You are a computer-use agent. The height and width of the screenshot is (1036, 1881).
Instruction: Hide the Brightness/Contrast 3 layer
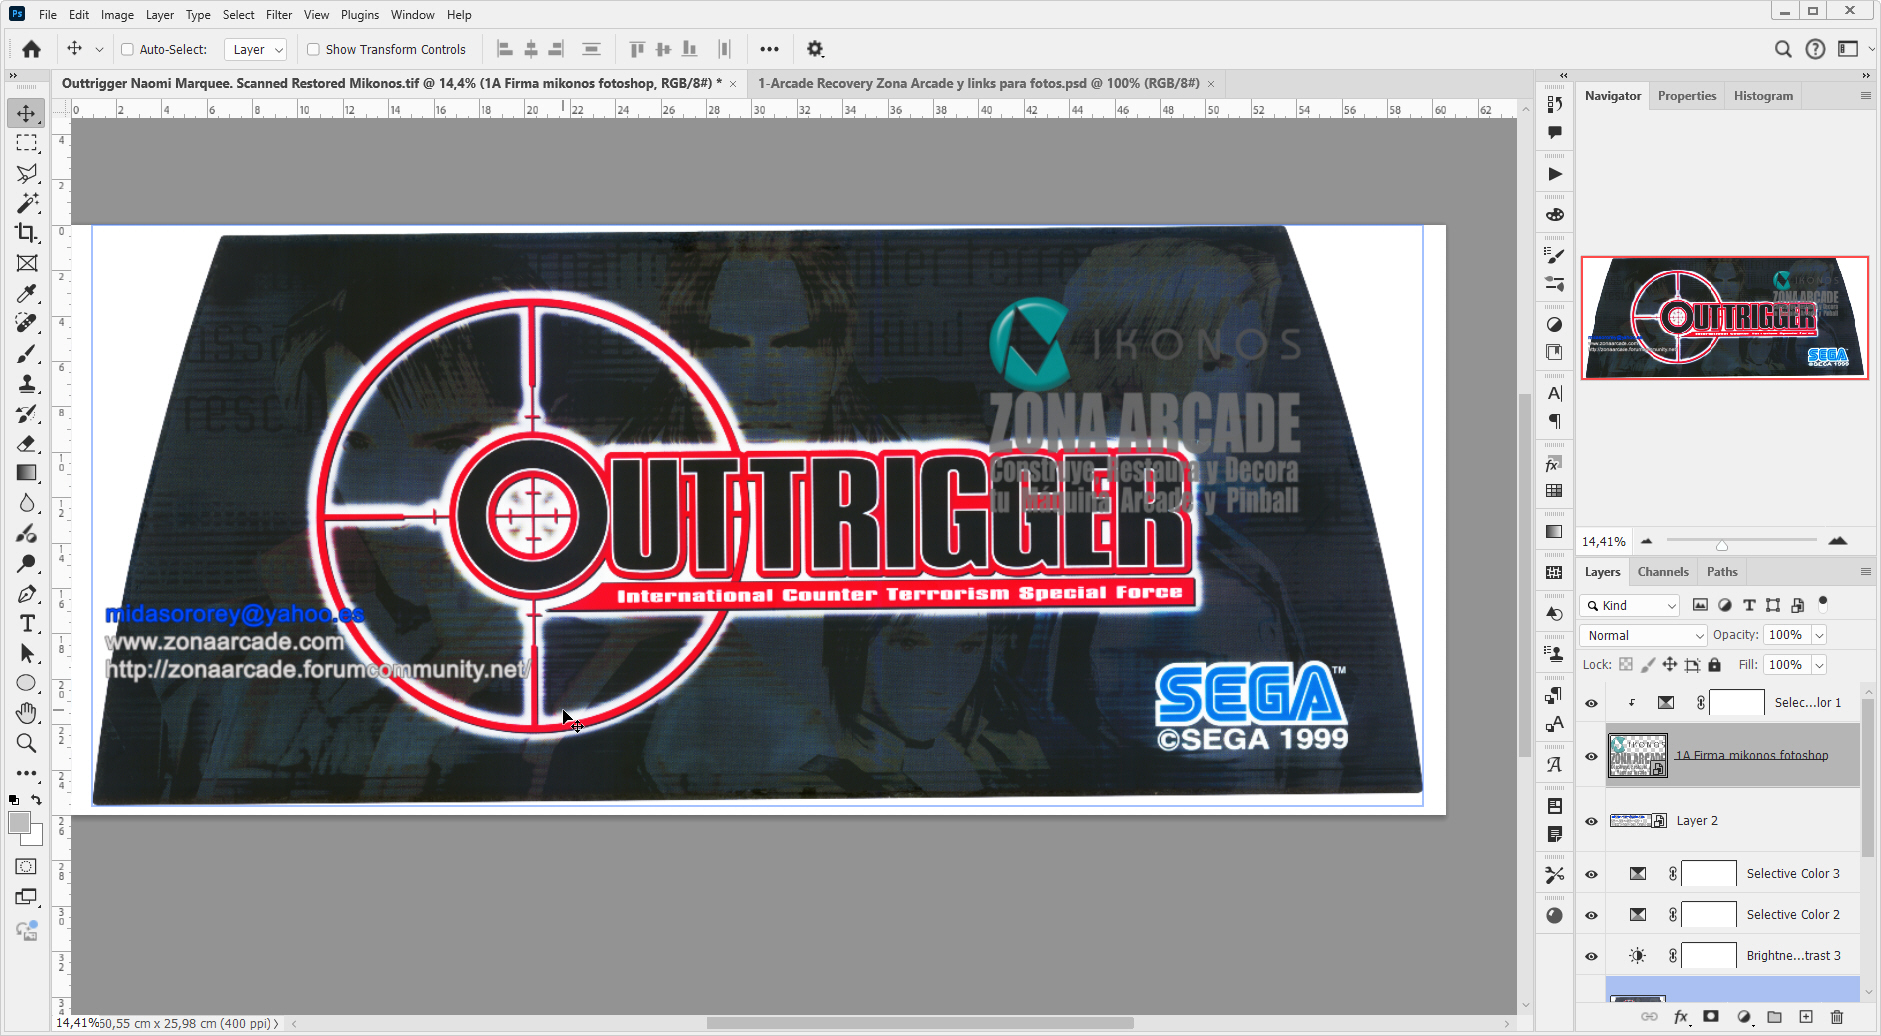tap(1591, 956)
